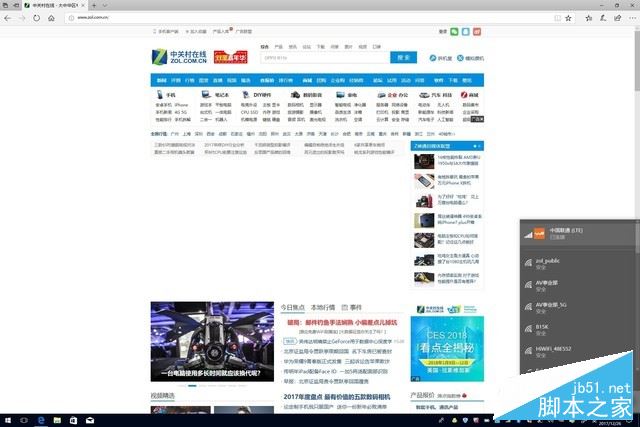
Task: Click the iPhone link under 手机
Action: (x=181, y=105)
